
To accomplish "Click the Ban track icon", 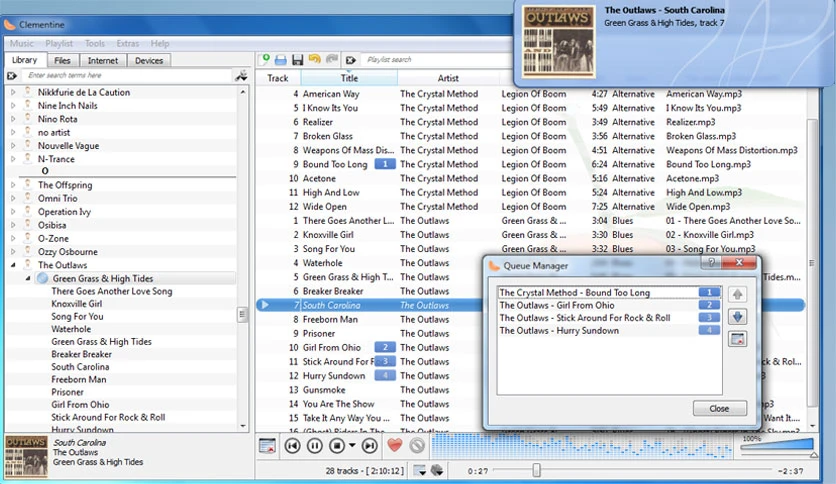I will click(417, 445).
